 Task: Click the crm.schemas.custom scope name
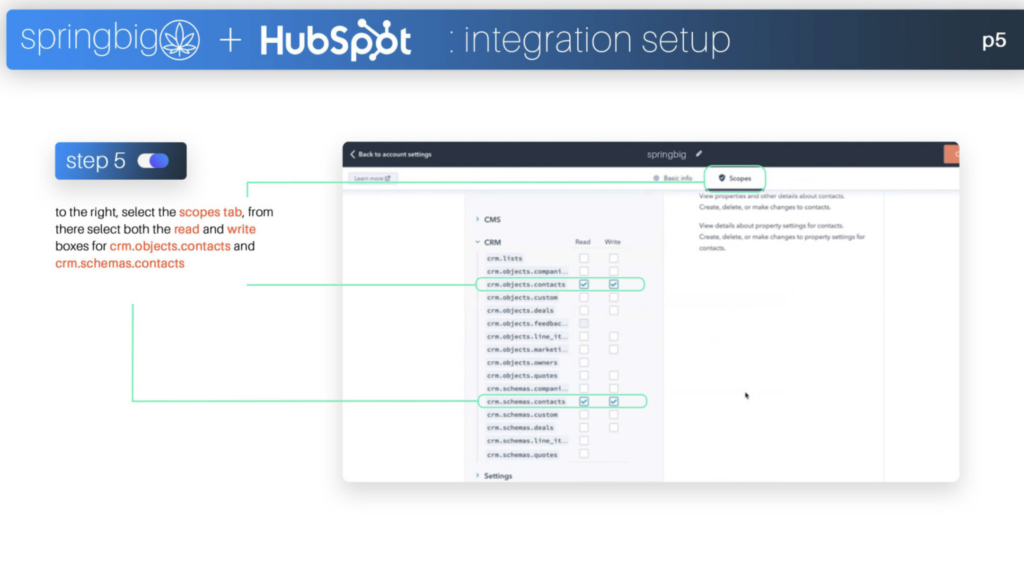click(x=522, y=415)
